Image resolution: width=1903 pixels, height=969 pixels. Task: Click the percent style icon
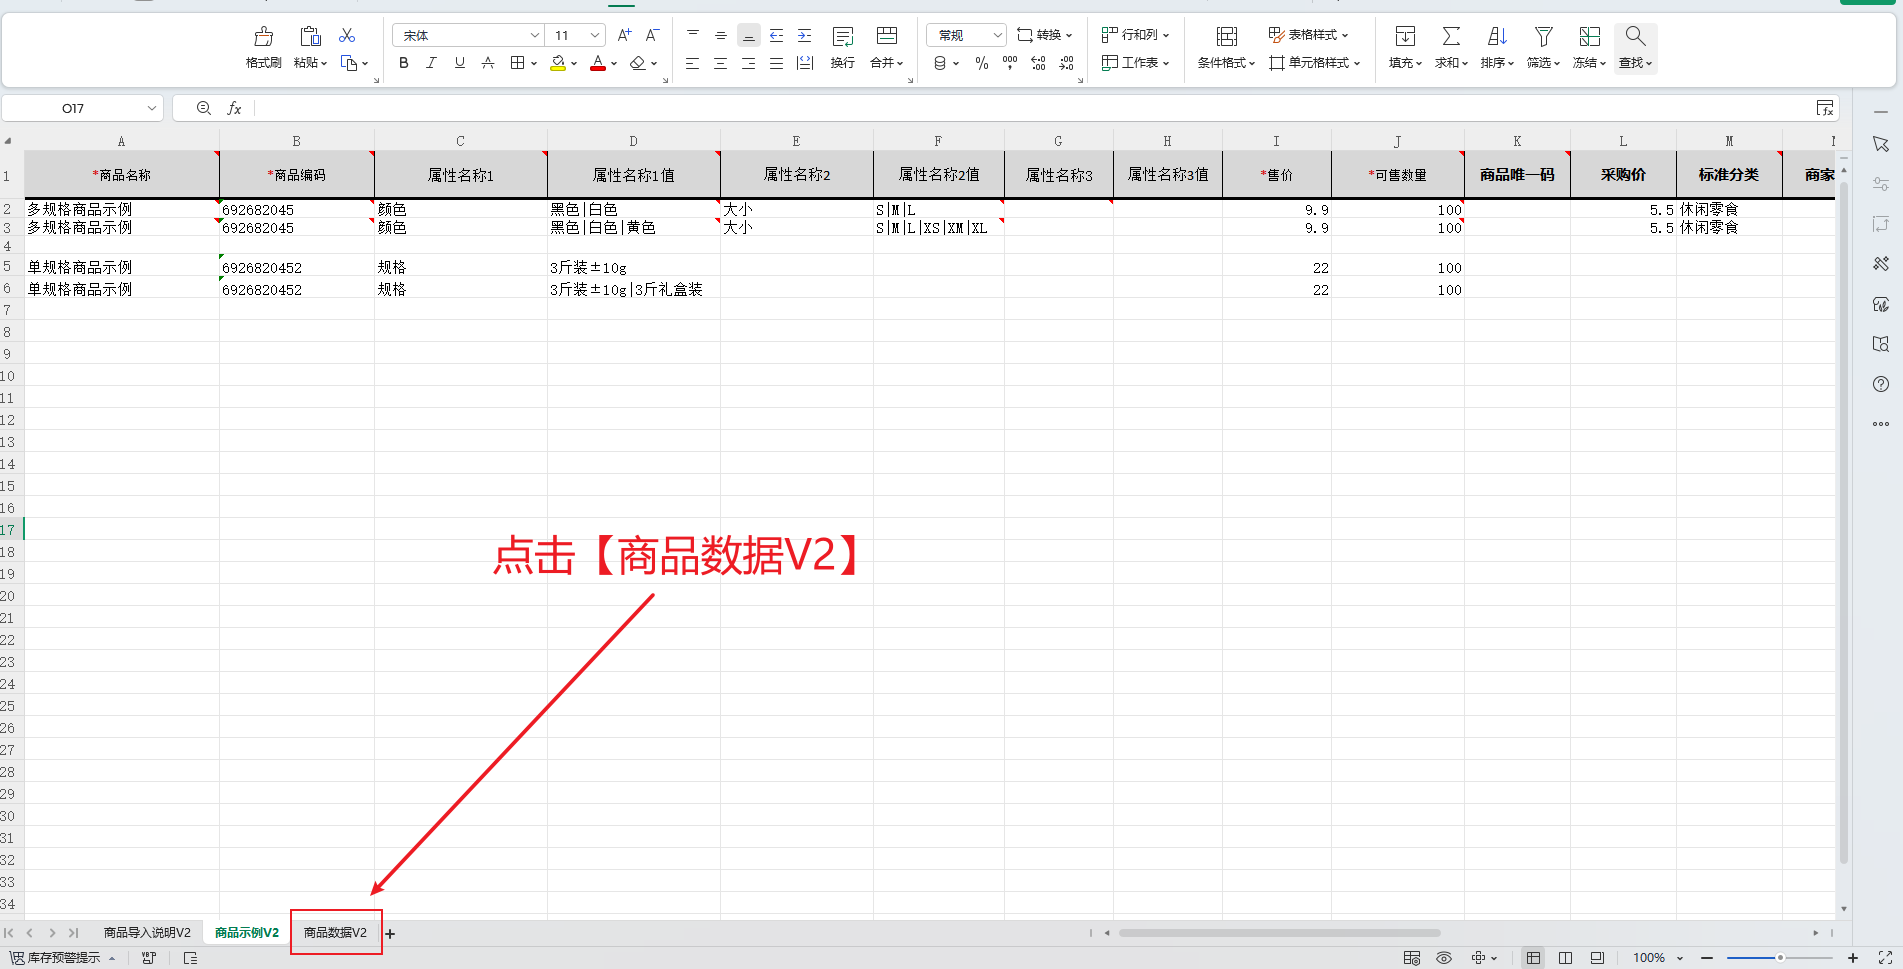click(981, 63)
